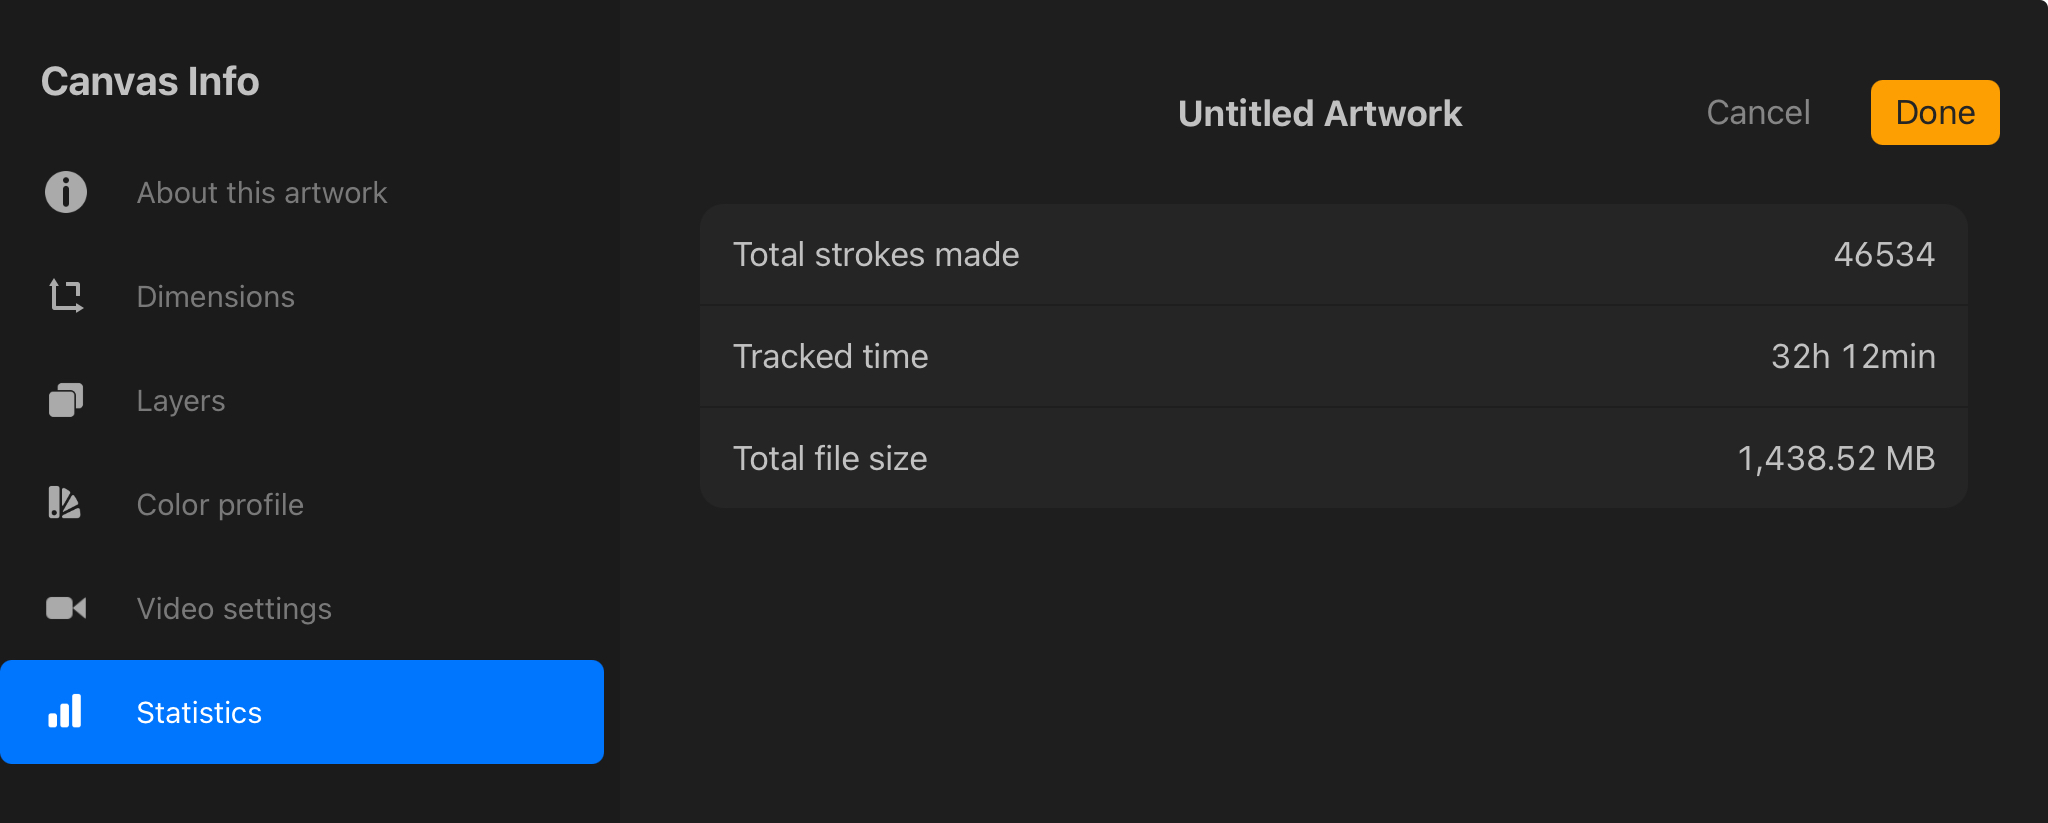This screenshot has height=823, width=2048.
Task: Select the Statistics menu item
Action: coord(302,712)
